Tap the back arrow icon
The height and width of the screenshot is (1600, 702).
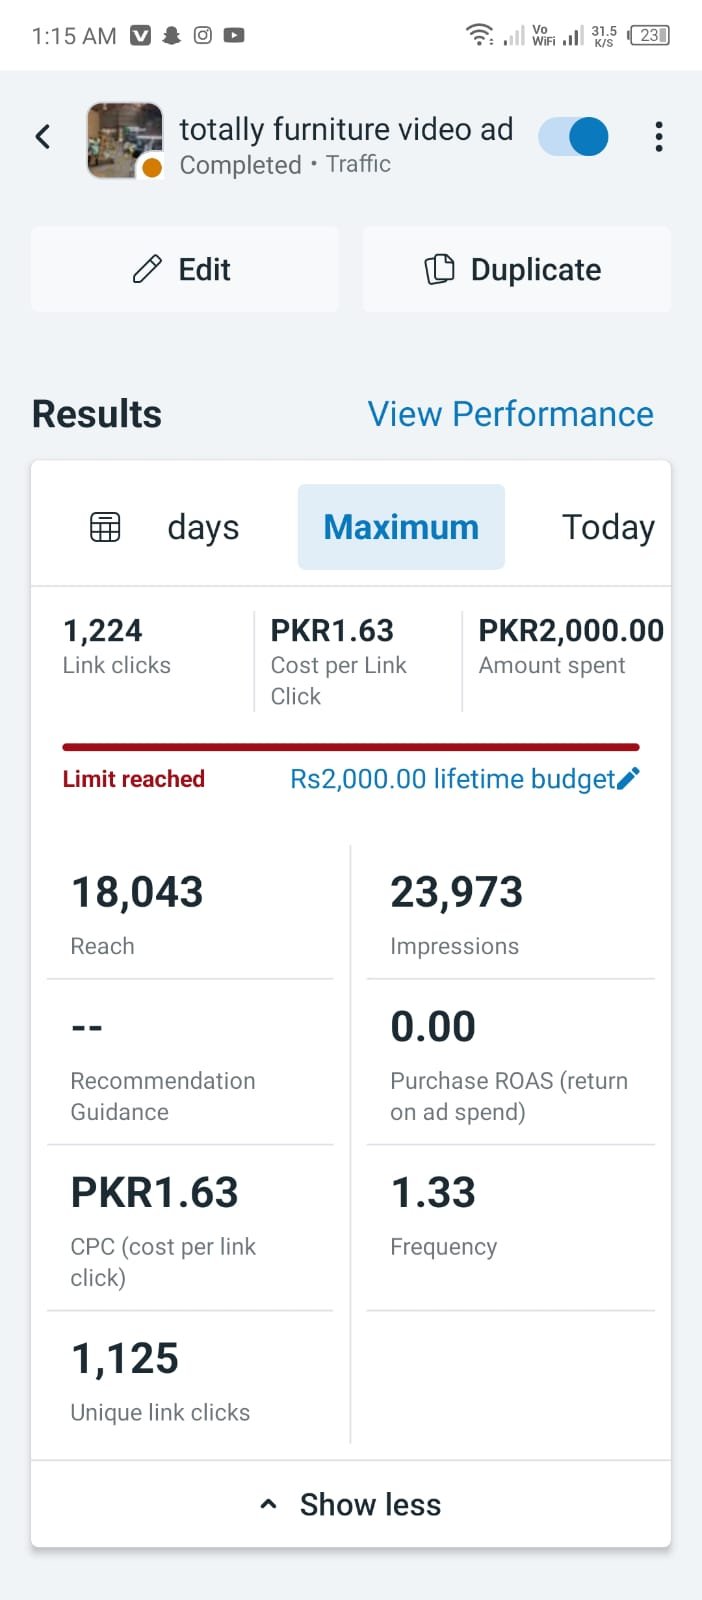coord(43,137)
